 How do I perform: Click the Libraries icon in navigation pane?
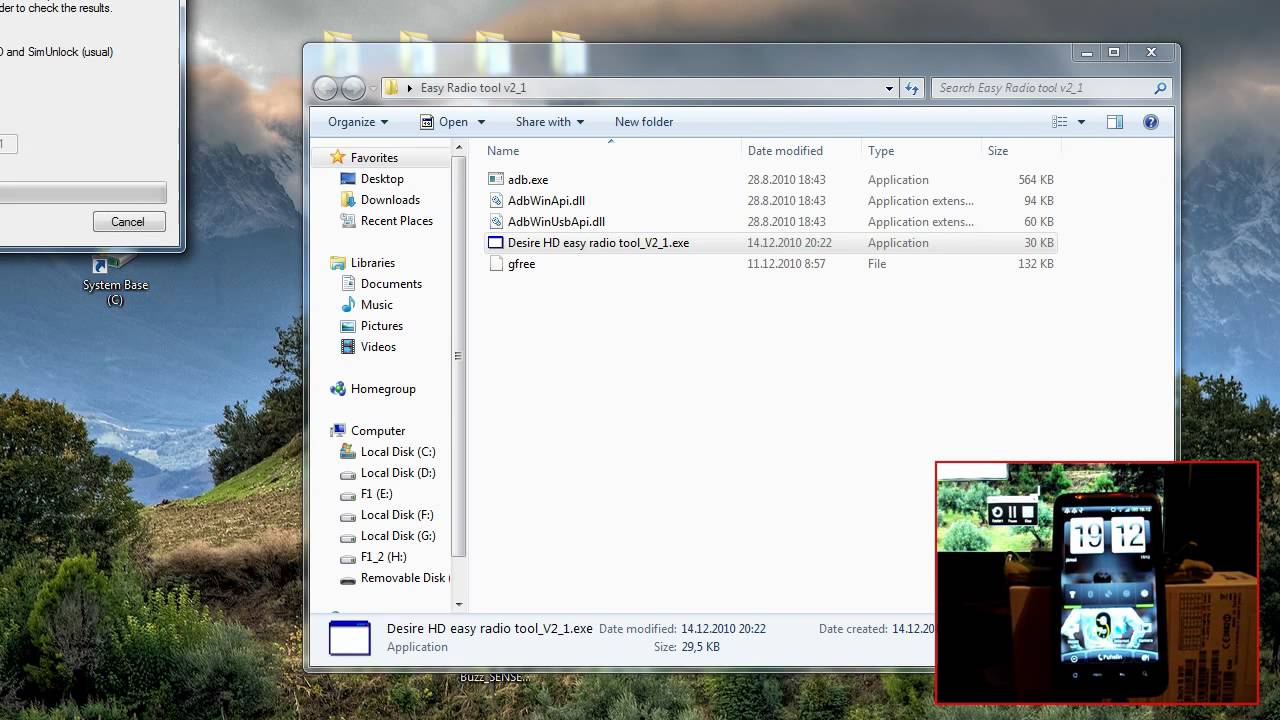click(338, 263)
